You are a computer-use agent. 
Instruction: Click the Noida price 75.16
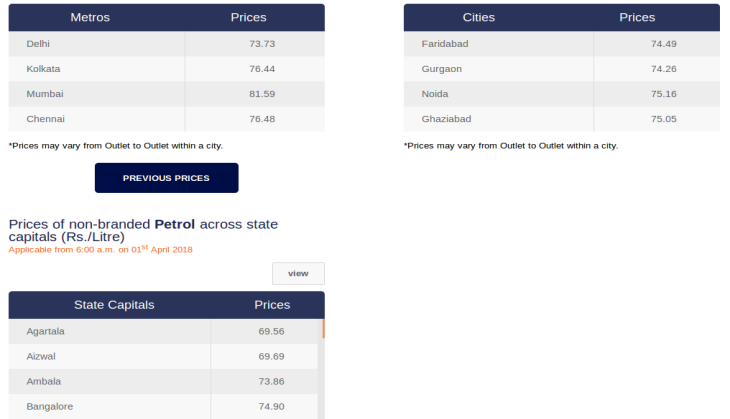[664, 94]
